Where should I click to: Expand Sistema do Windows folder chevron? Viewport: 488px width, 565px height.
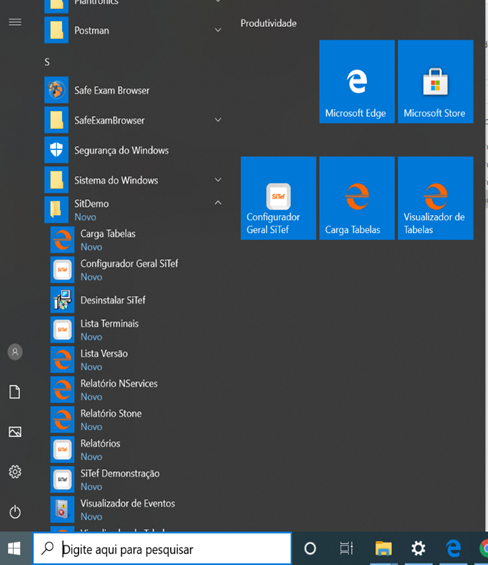click(x=218, y=179)
